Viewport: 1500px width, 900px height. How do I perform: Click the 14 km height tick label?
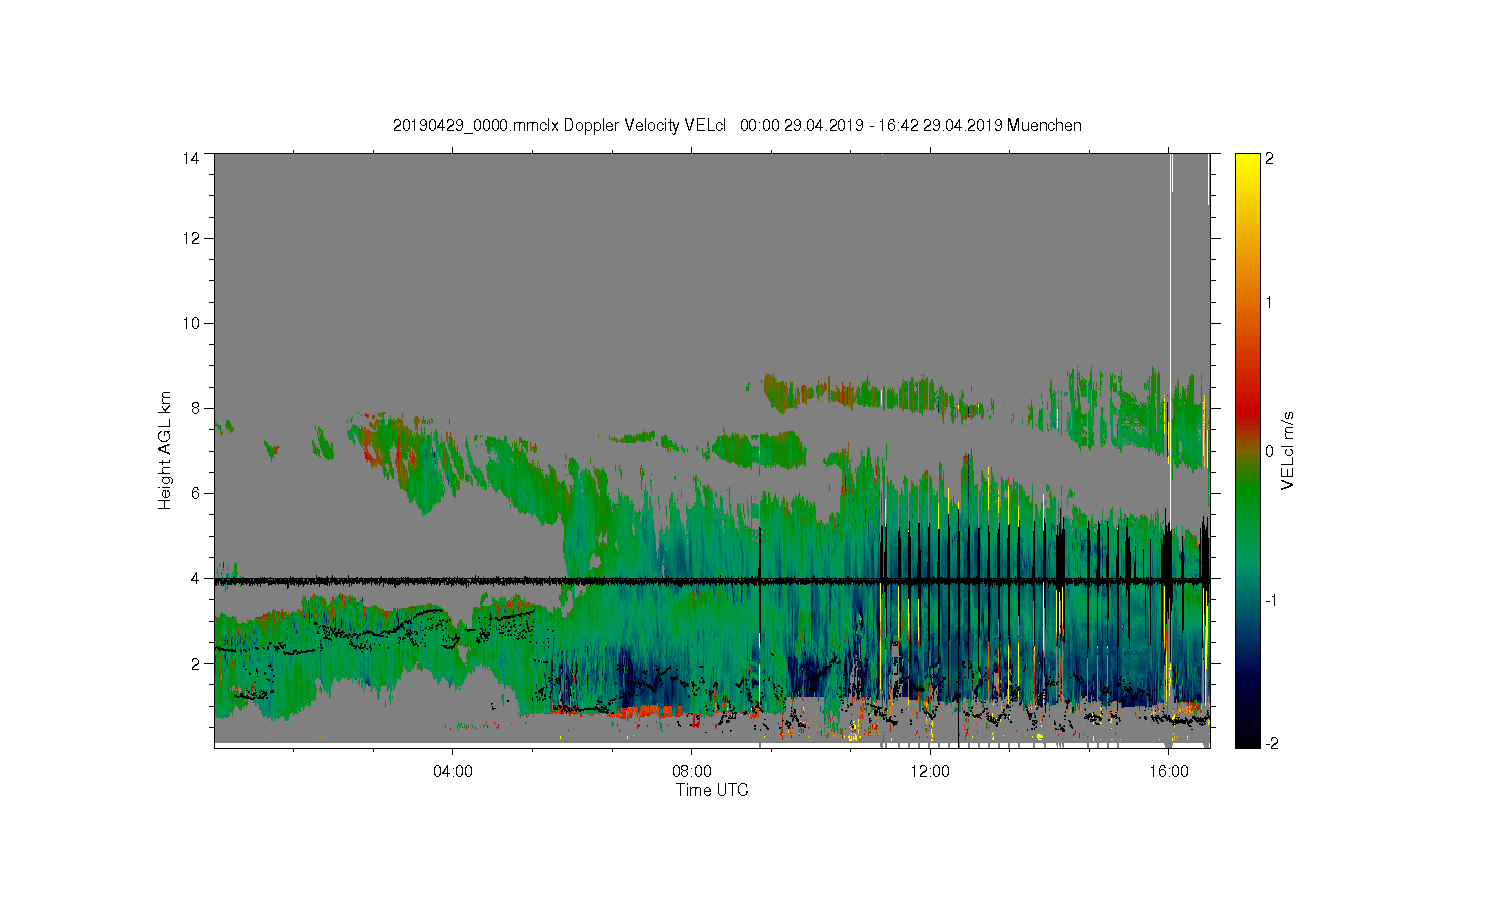(x=190, y=158)
